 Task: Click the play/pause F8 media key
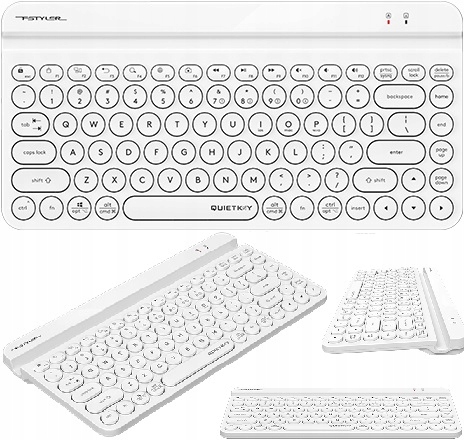click(246, 73)
